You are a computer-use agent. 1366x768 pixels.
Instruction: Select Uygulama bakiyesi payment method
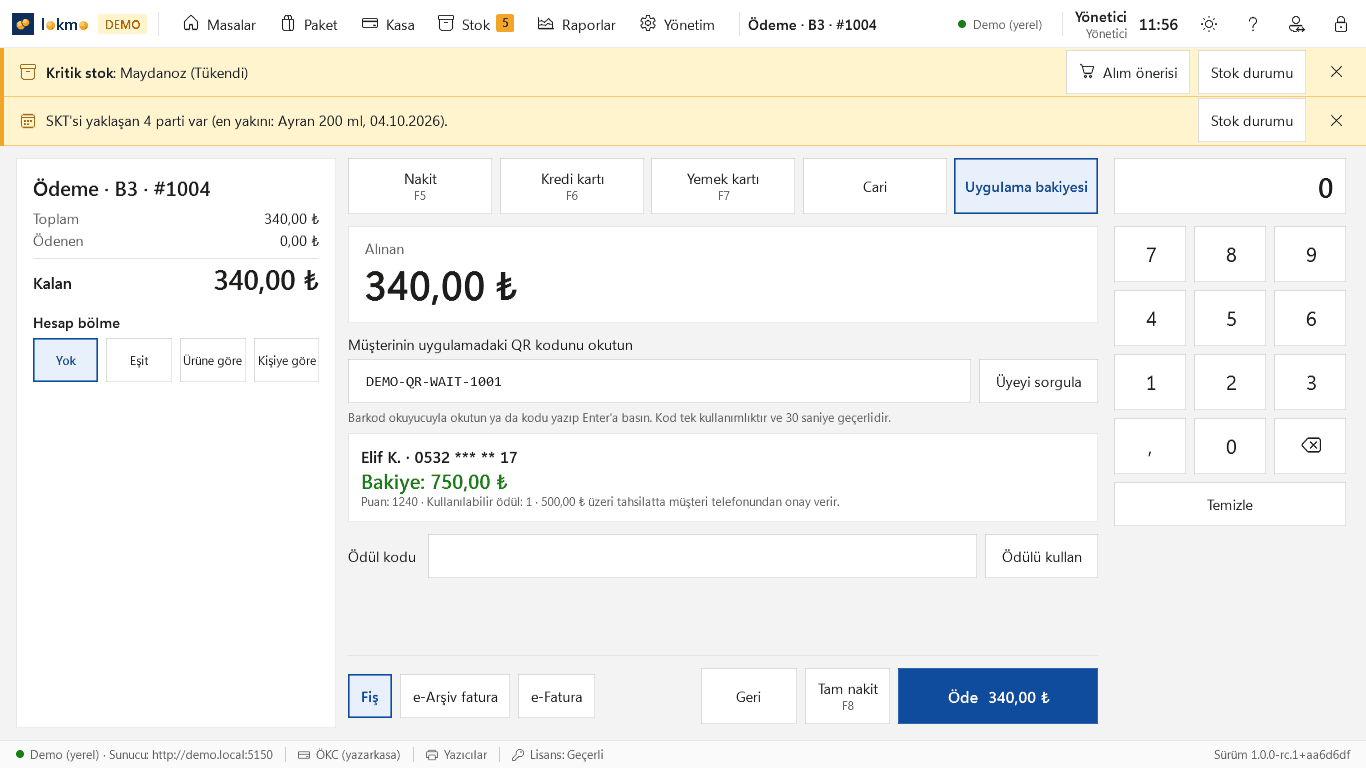1026,186
